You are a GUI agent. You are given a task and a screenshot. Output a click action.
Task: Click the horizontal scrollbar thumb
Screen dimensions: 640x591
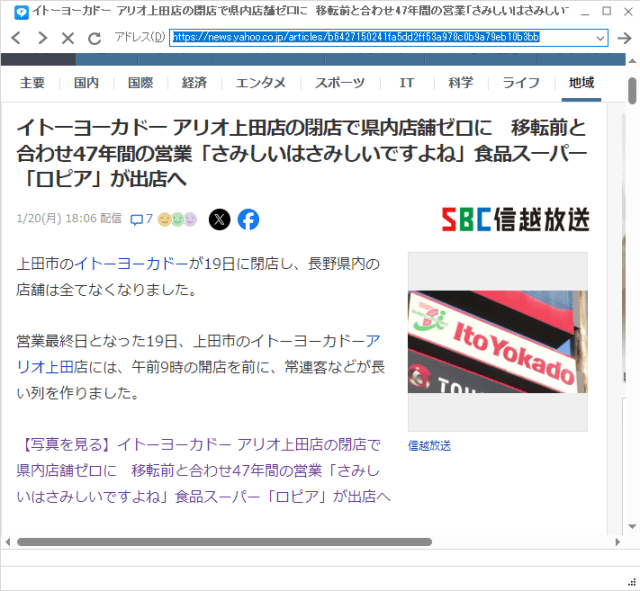pyautogui.click(x=224, y=542)
